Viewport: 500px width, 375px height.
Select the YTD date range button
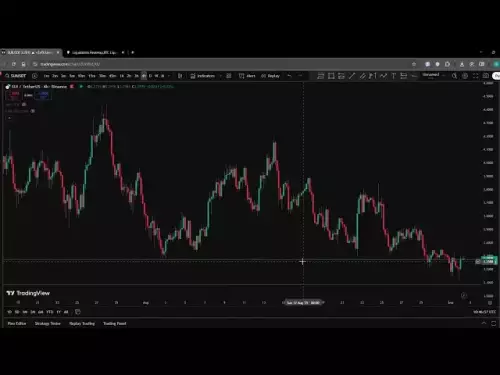click(50, 312)
